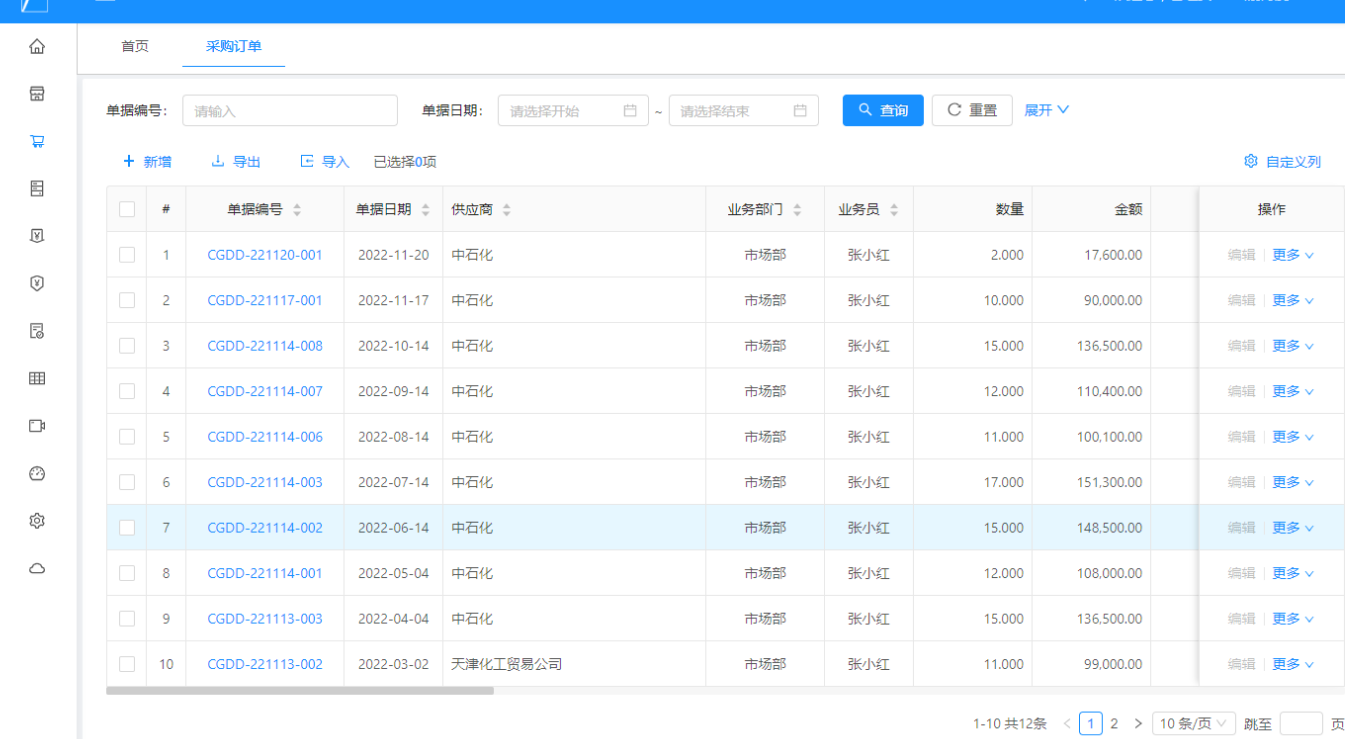Click the 新增 add button

coord(147,162)
